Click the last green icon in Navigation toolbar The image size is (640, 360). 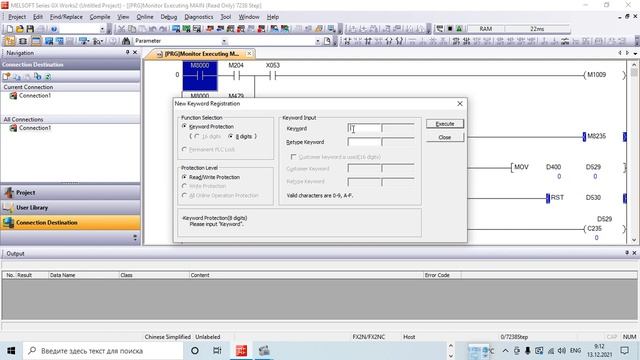(x=48, y=77)
